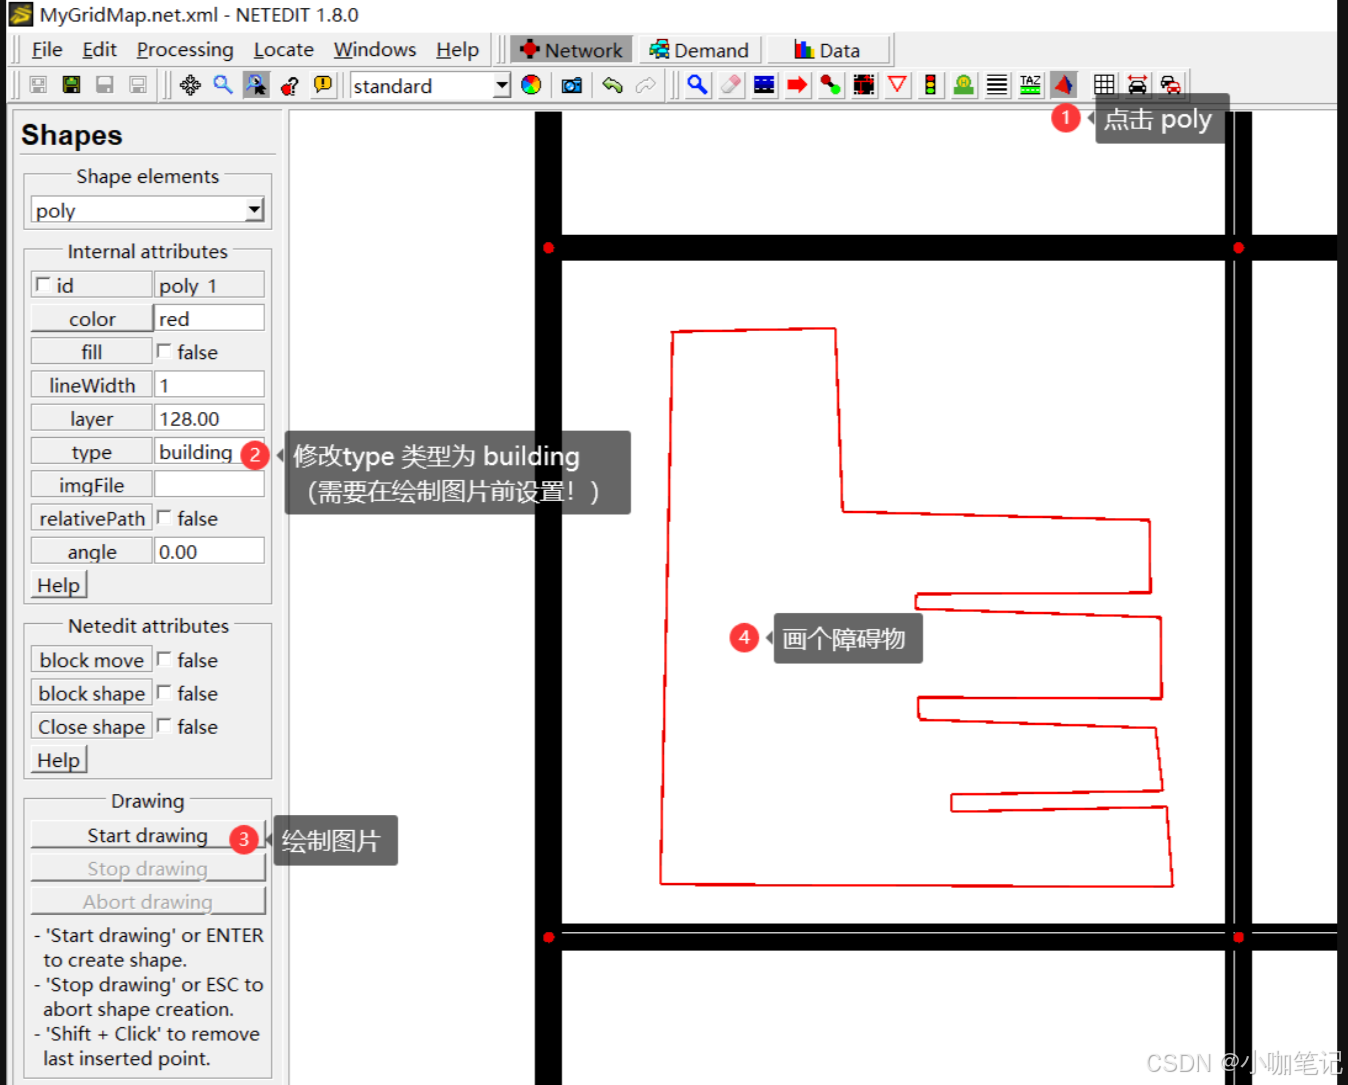Select the Move mode tool

point(191,85)
